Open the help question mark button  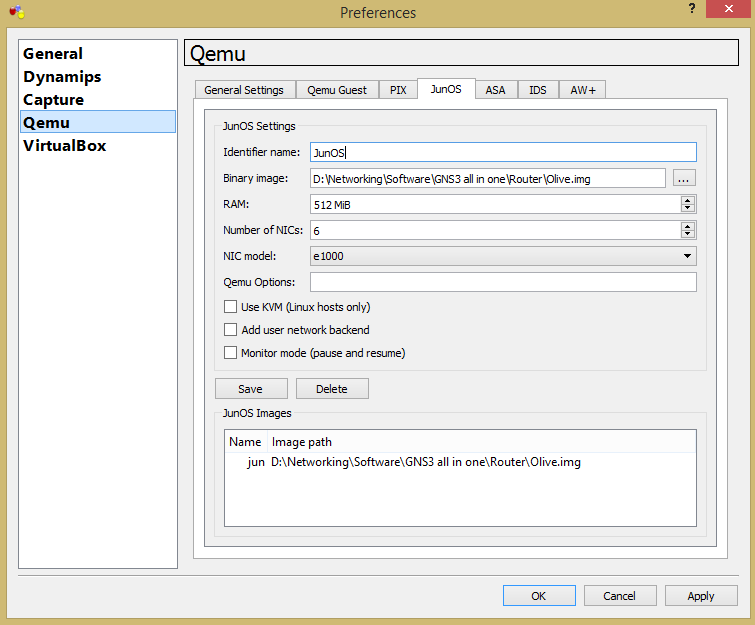(691, 8)
